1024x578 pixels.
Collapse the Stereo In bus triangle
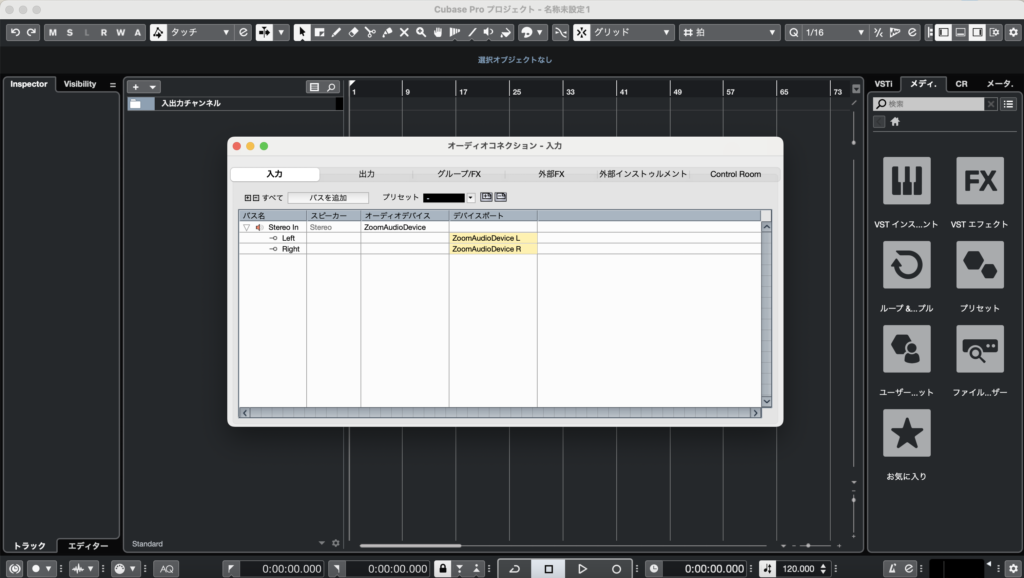tap(247, 227)
